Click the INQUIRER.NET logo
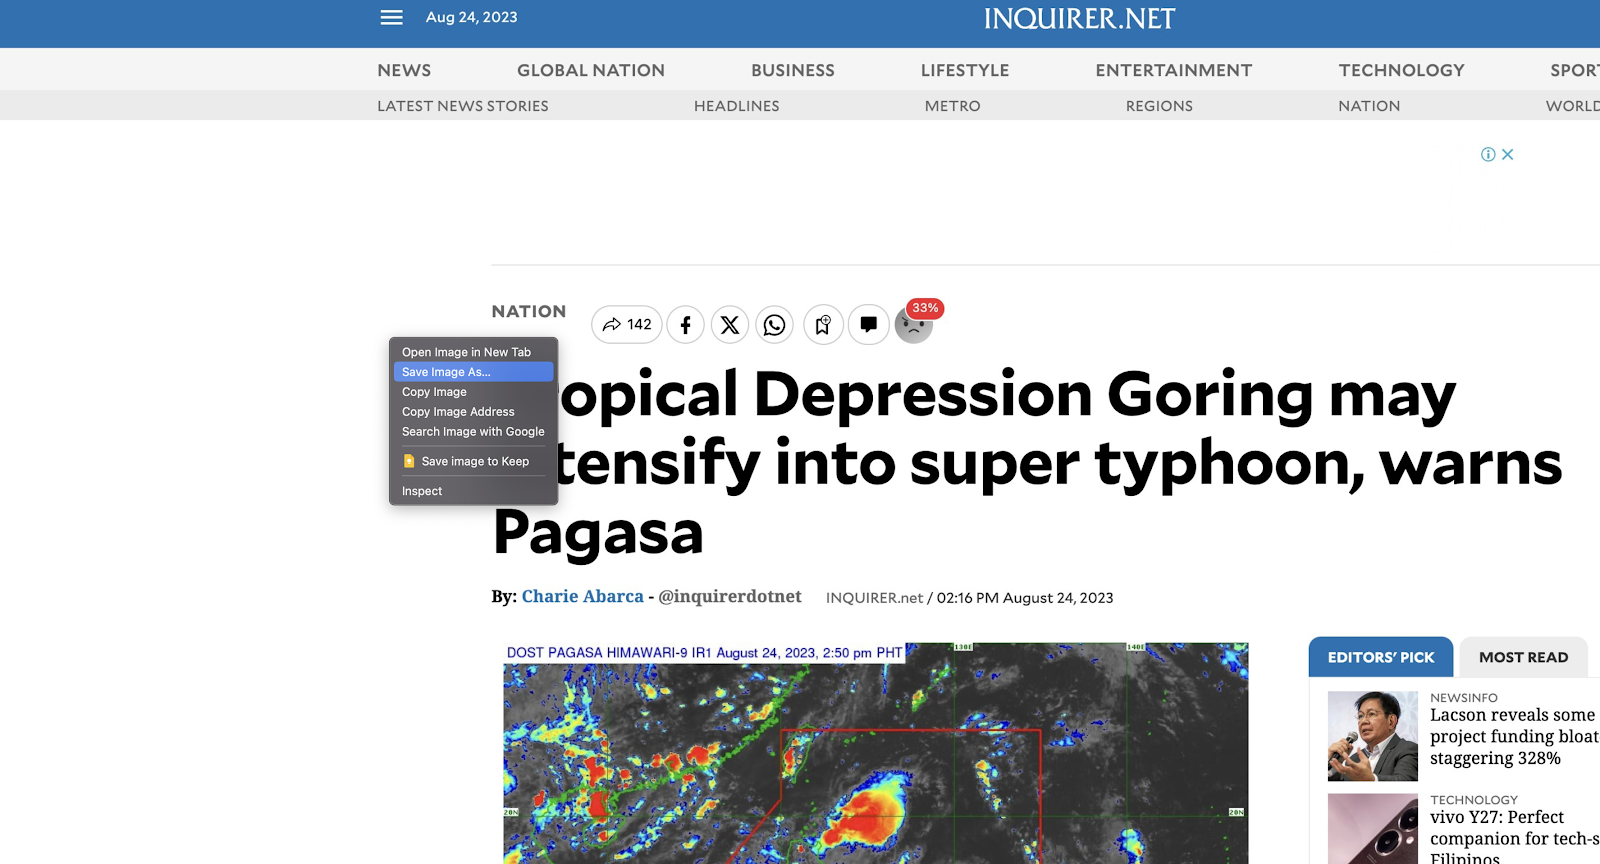 (1079, 19)
